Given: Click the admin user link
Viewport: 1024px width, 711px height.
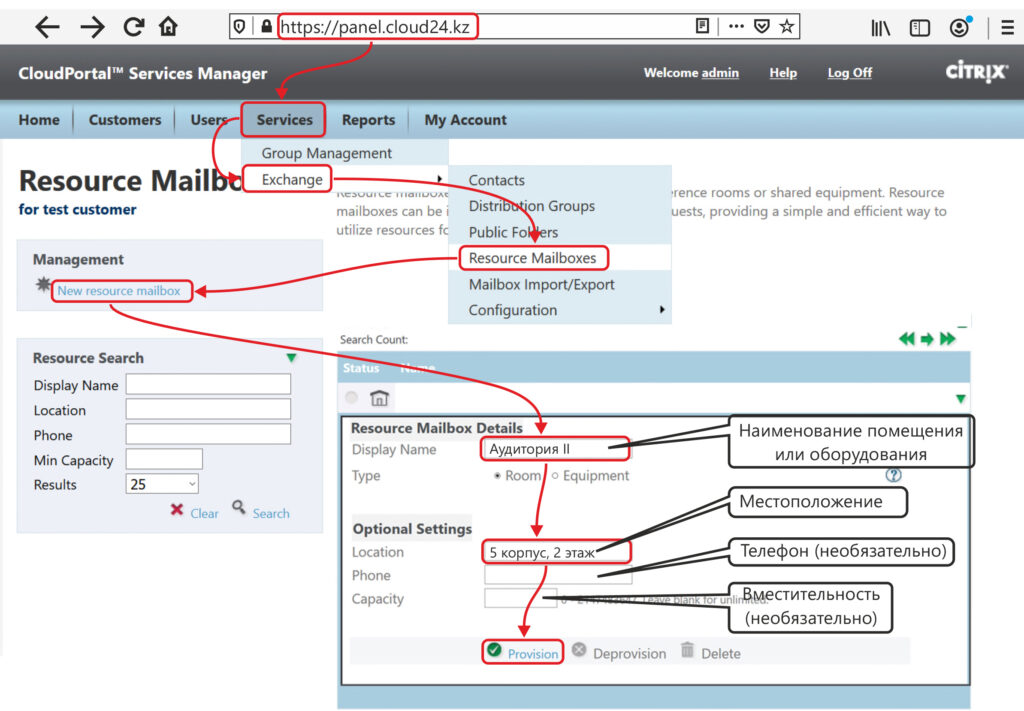Looking at the screenshot, I should click(x=720, y=72).
